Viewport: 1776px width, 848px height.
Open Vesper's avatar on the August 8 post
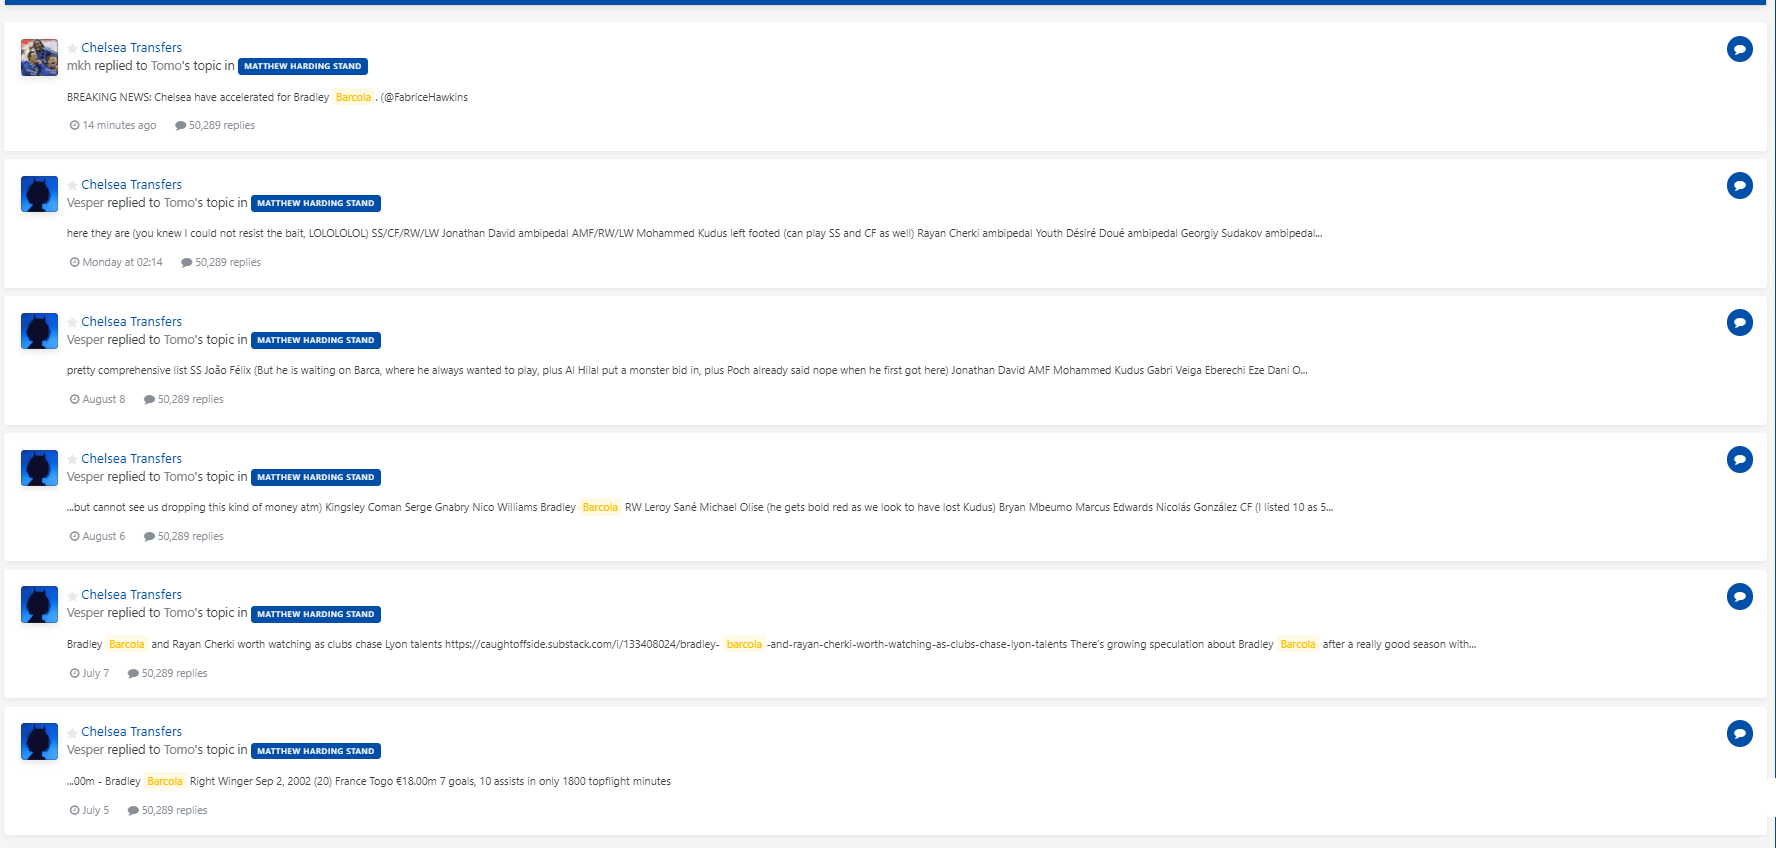coord(39,331)
